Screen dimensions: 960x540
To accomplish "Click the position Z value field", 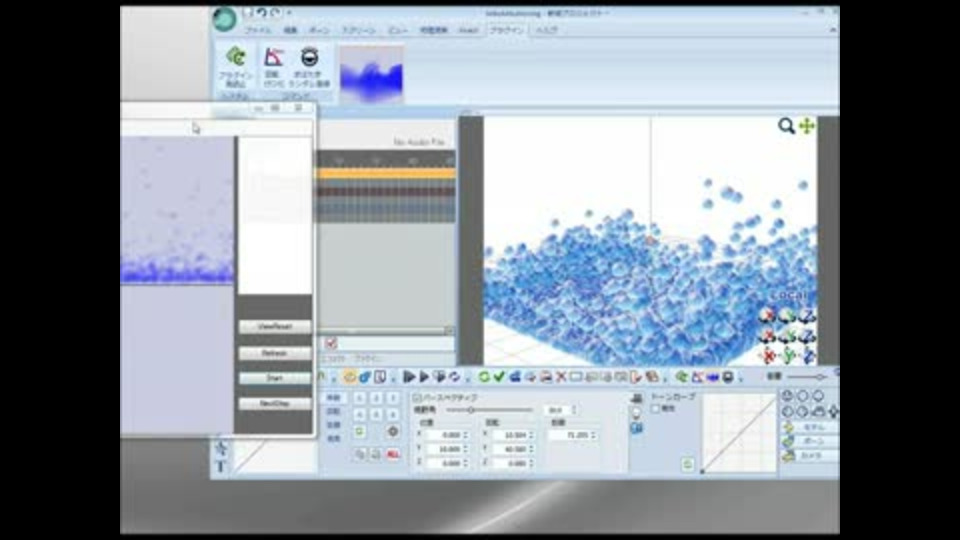I will [x=444, y=463].
